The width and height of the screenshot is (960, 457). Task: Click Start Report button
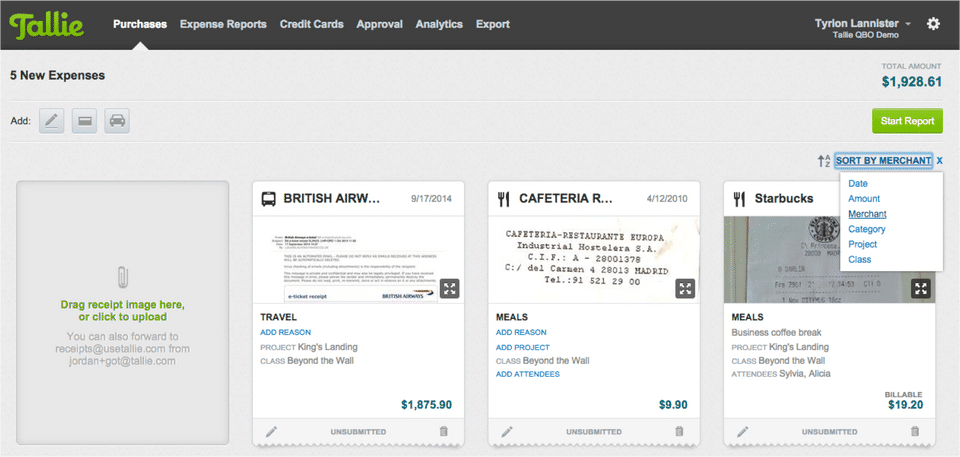(x=907, y=121)
